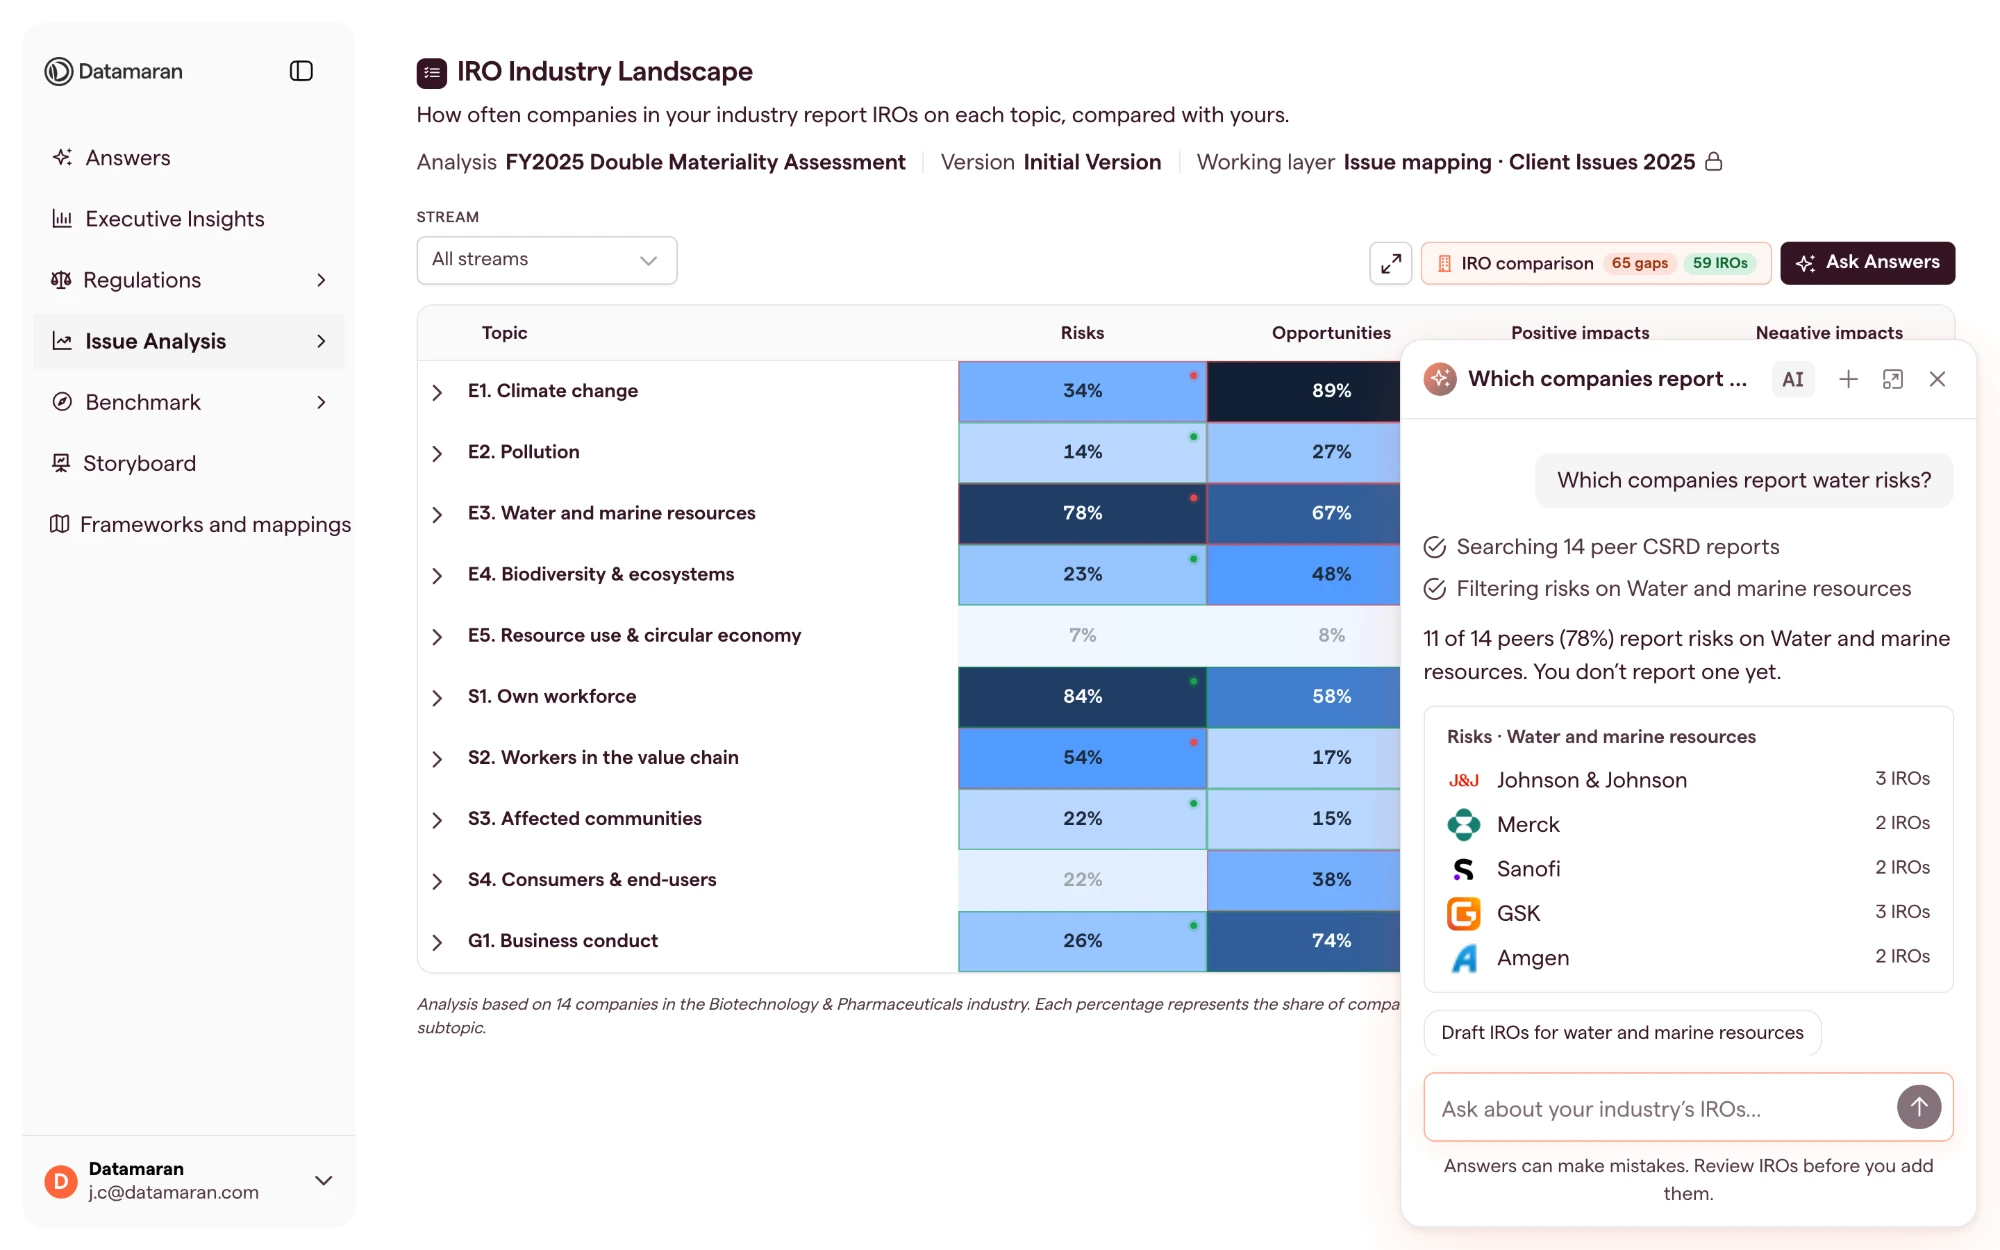The height and width of the screenshot is (1250, 2000).
Task: Close the Answers chat panel
Action: pos(1937,379)
